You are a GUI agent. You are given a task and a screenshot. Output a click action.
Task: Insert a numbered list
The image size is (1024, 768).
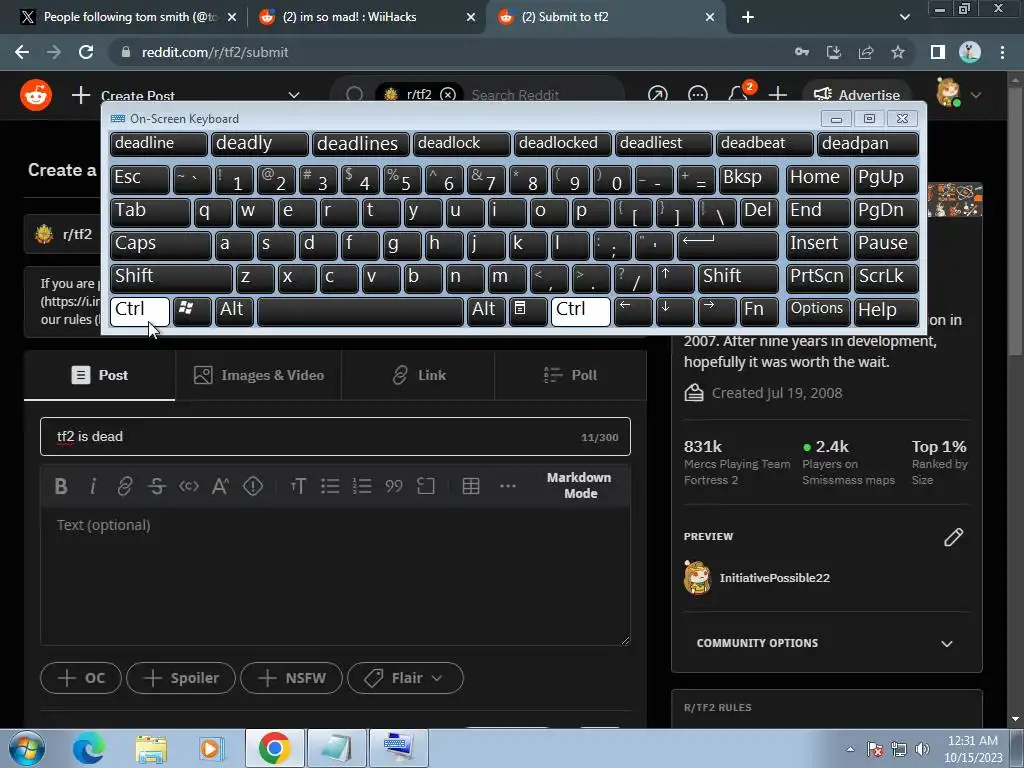pos(362,486)
